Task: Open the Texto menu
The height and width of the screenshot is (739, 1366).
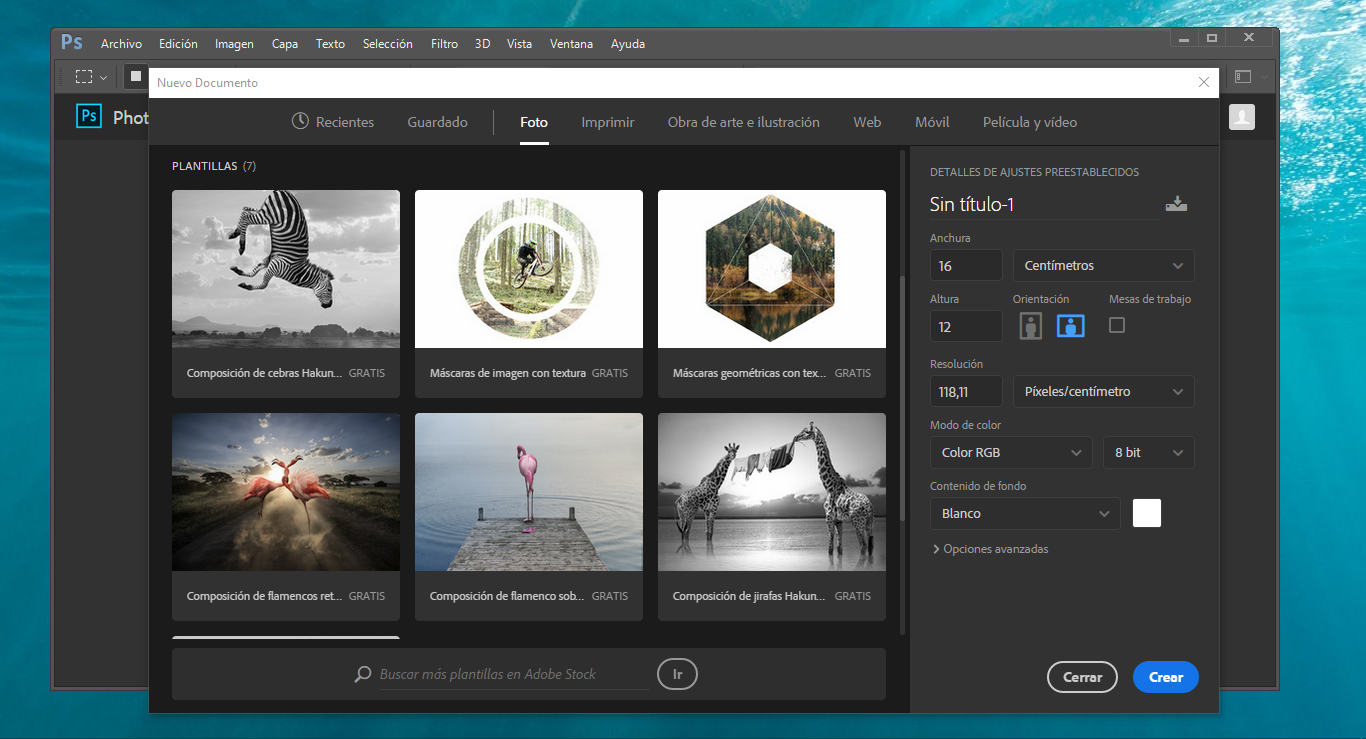Action: point(330,44)
